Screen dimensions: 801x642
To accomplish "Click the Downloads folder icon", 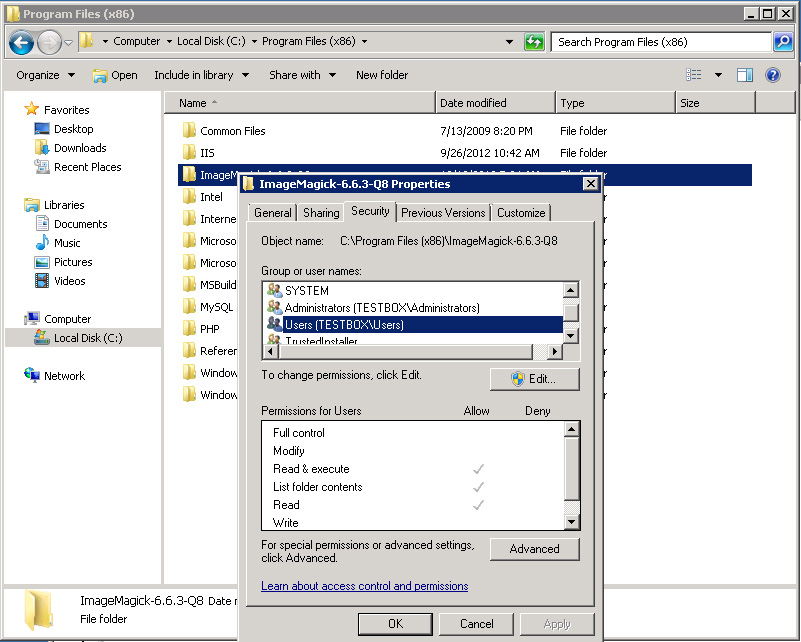I will pos(42,148).
